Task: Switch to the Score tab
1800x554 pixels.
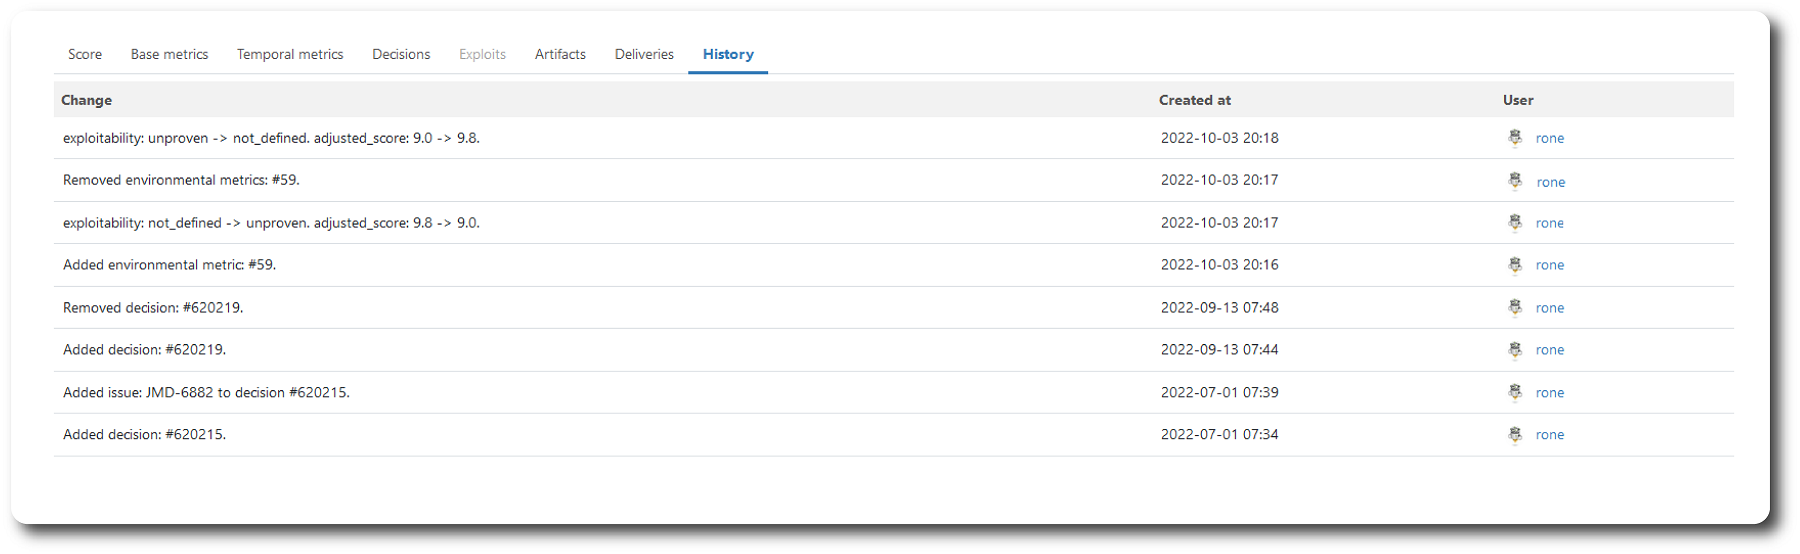Action: 85,54
